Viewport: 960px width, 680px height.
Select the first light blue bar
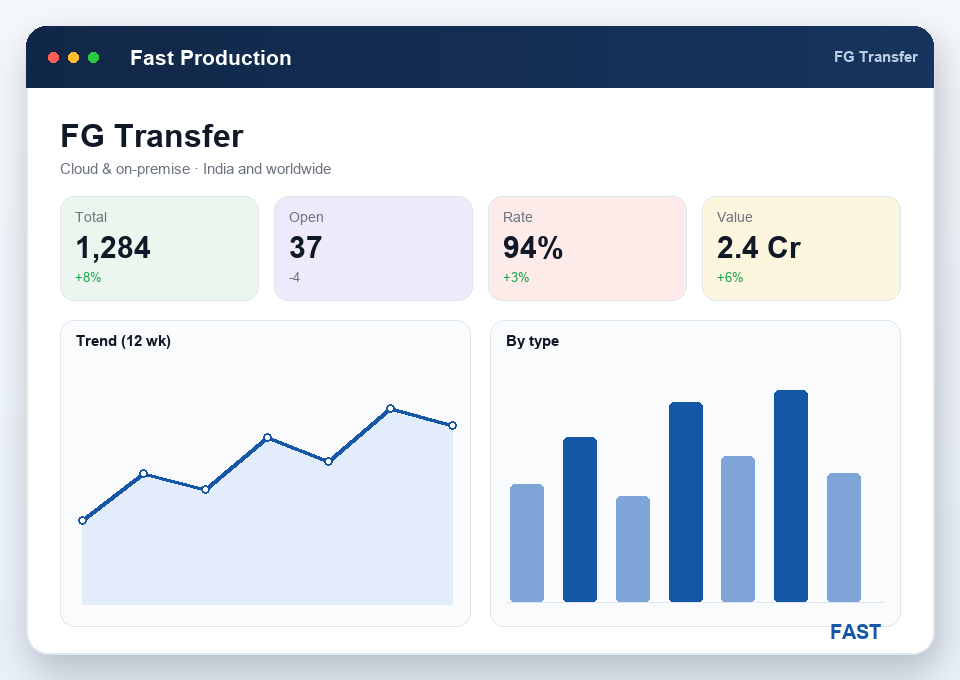527,543
